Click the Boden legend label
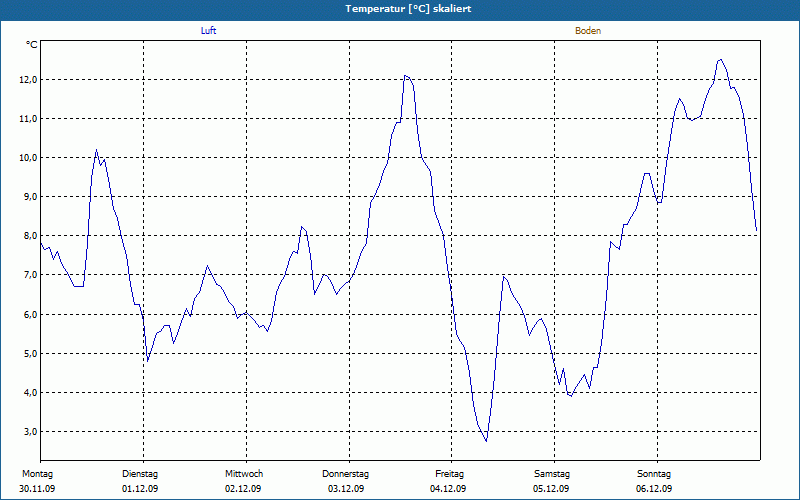The image size is (800, 500). point(588,31)
